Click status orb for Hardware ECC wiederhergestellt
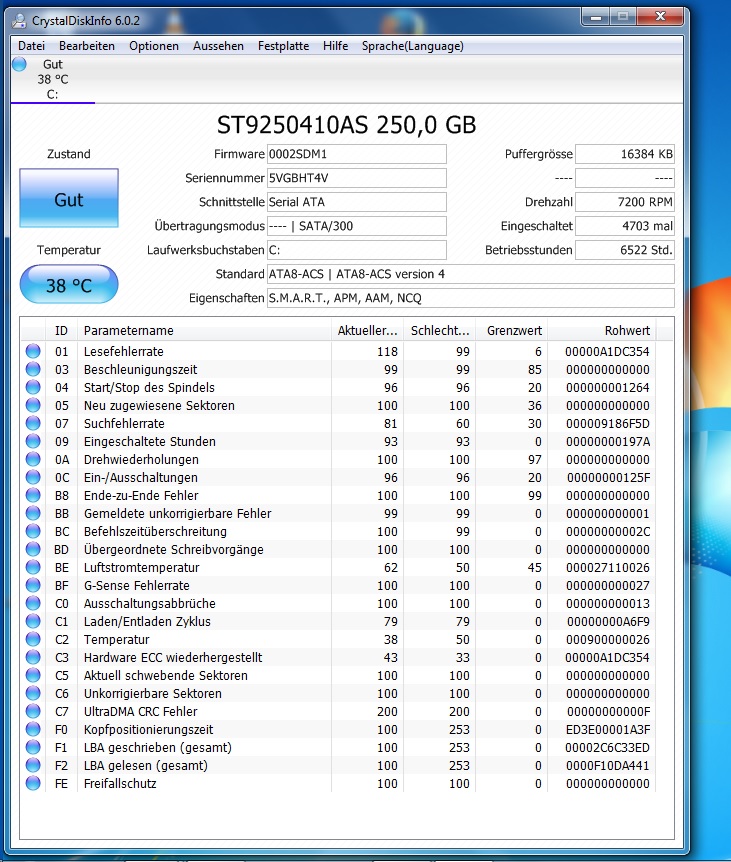Viewport: 731px width, 862px height. (33, 657)
